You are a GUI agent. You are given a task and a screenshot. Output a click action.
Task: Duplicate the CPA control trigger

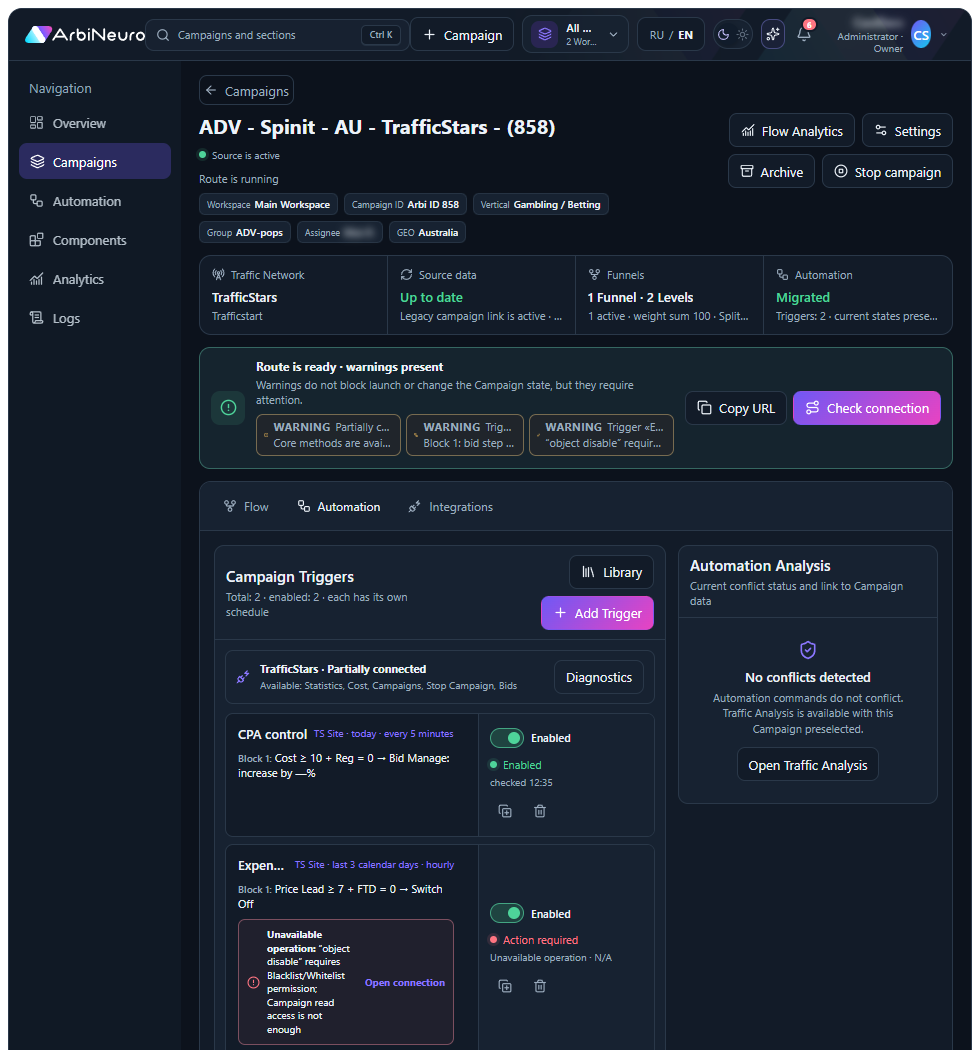pos(505,811)
